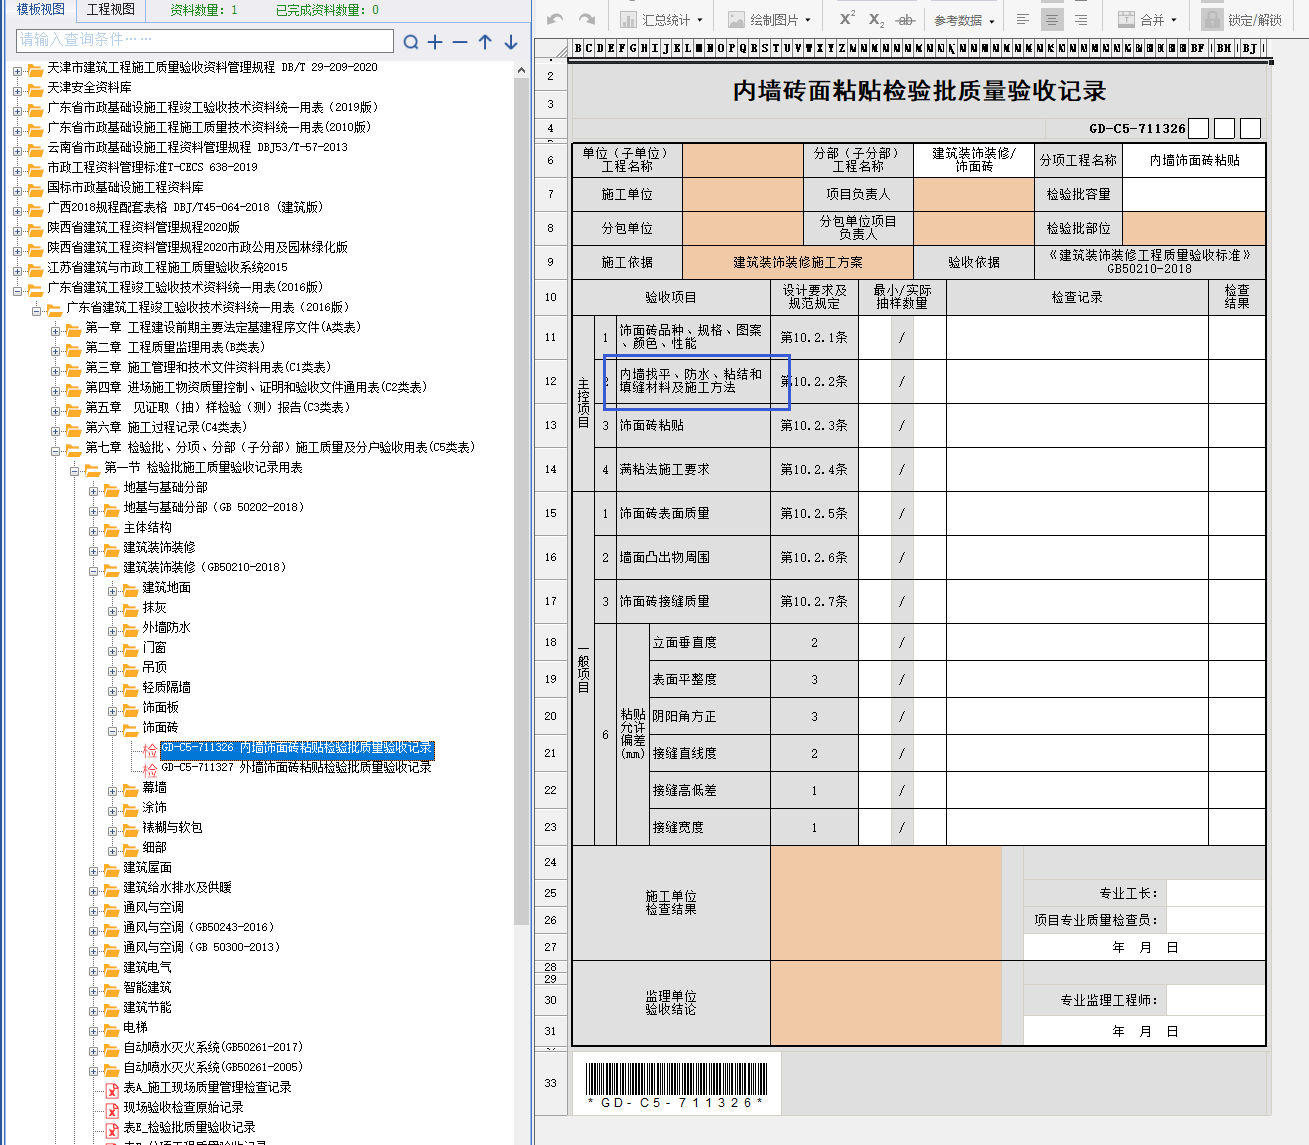The image size is (1309, 1145).
Task: Click the barcode GD-C5-711326 image
Action: [x=676, y=1083]
